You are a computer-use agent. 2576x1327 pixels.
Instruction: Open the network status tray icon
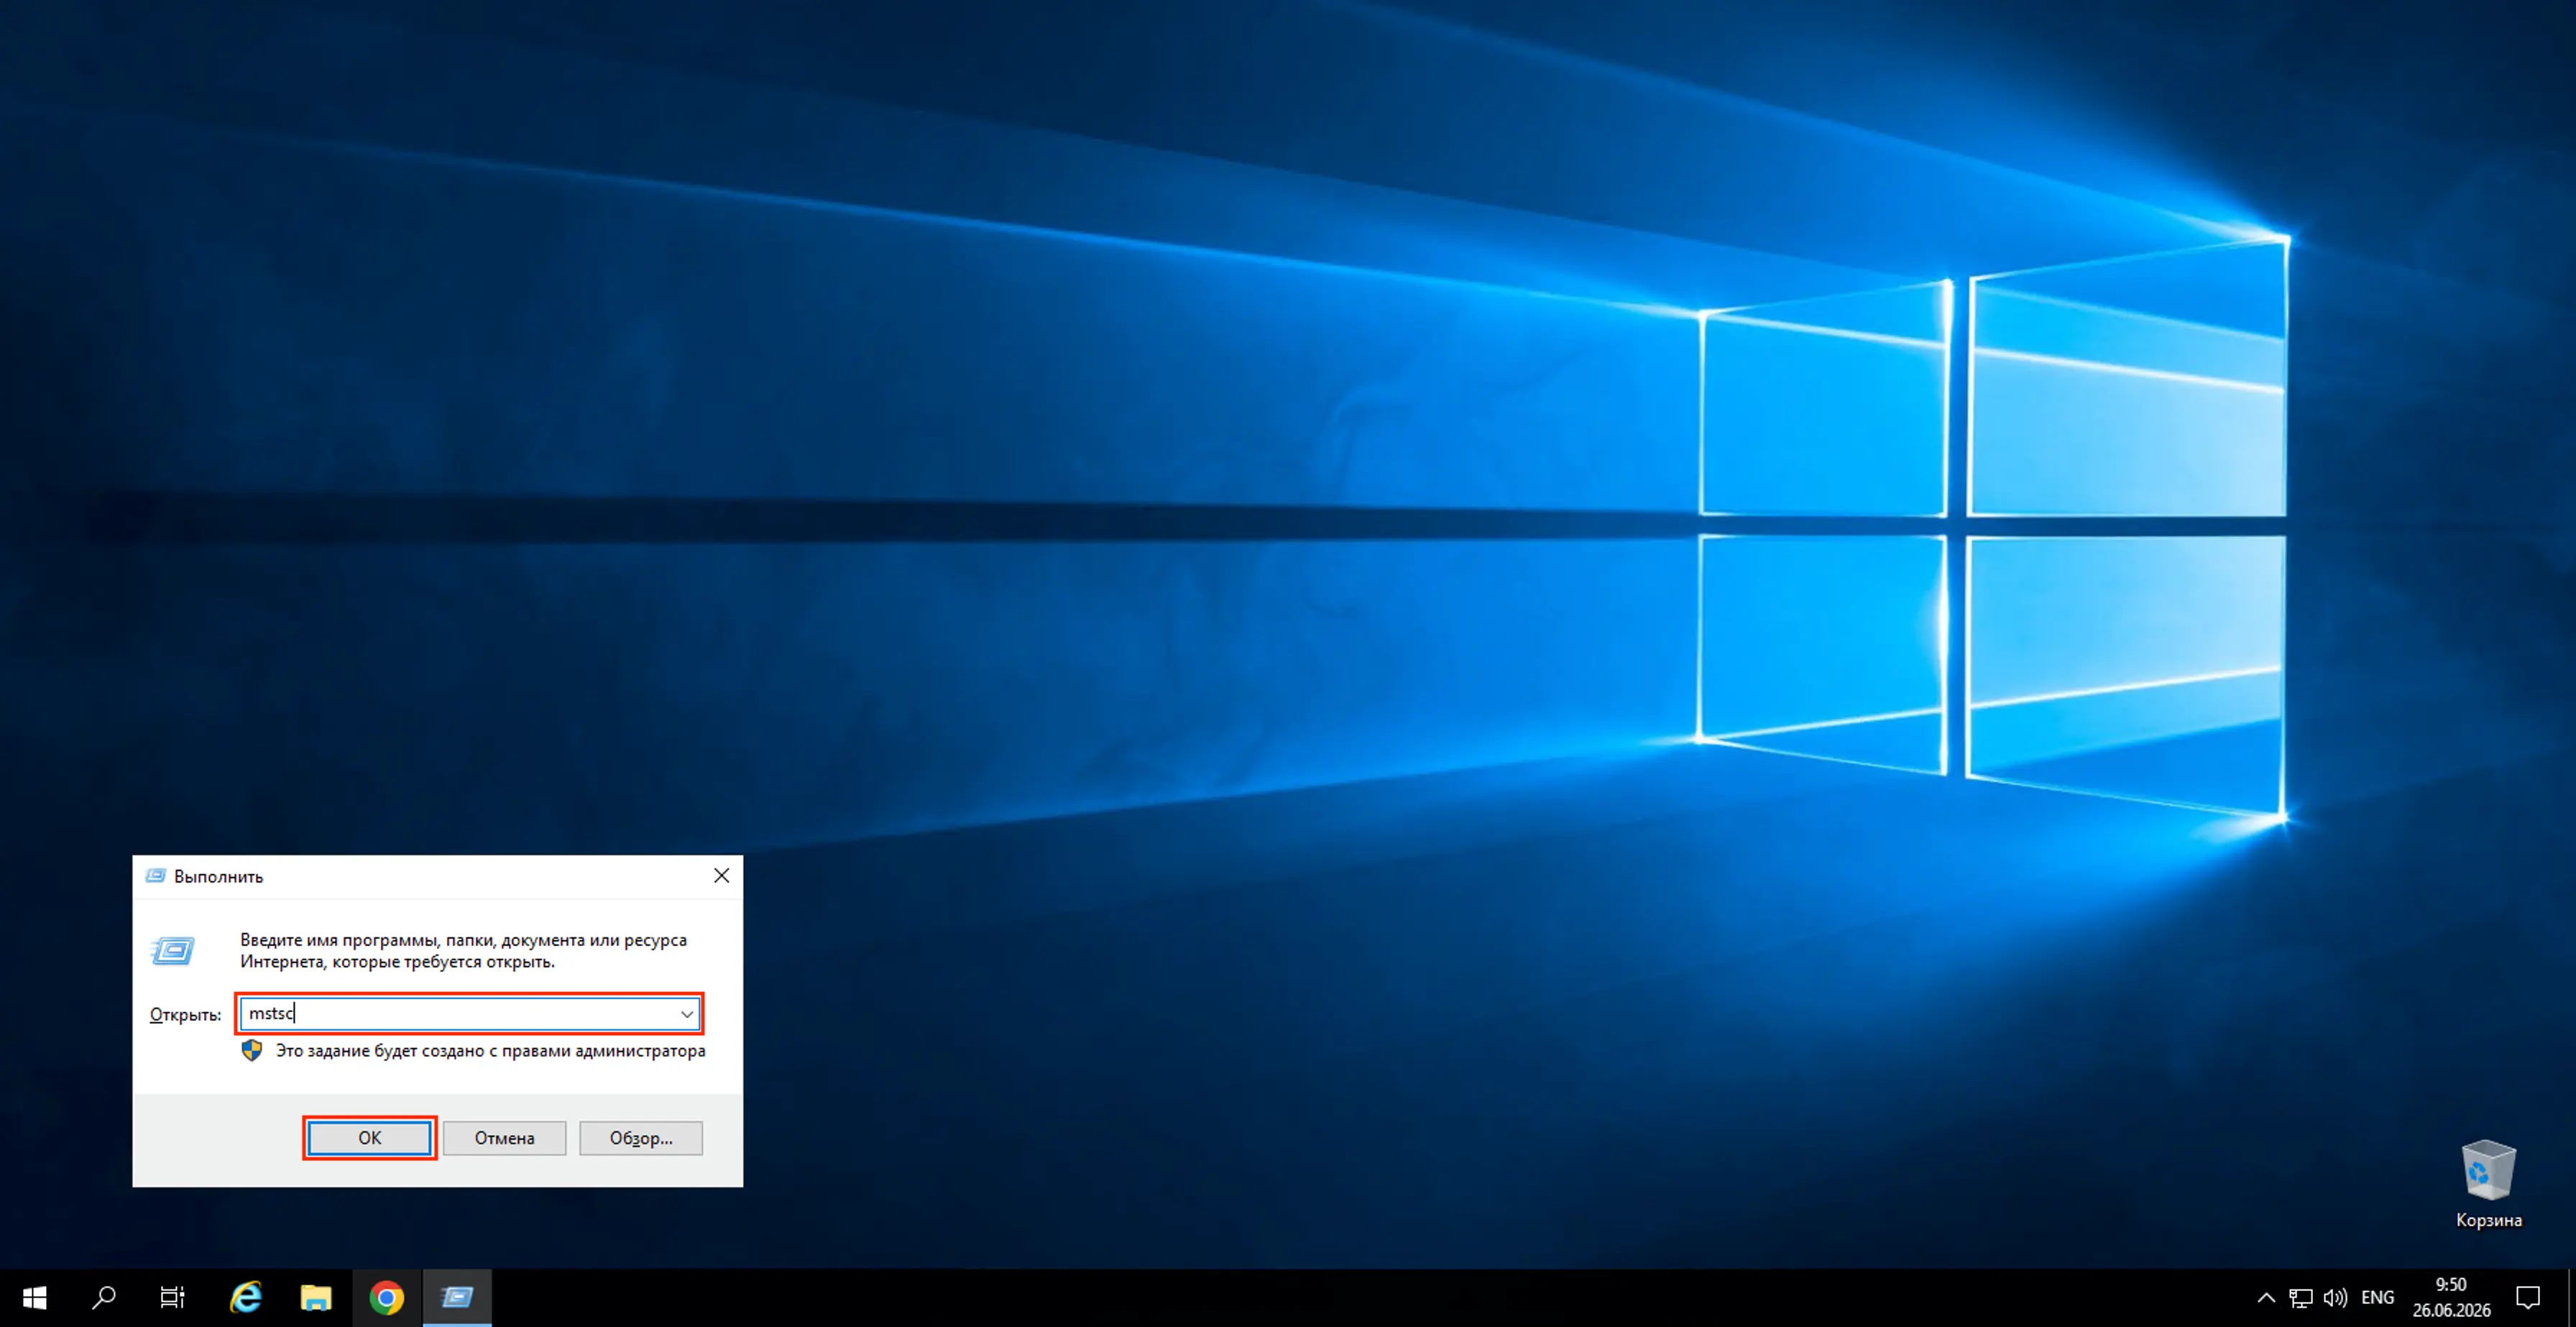coord(2300,1298)
